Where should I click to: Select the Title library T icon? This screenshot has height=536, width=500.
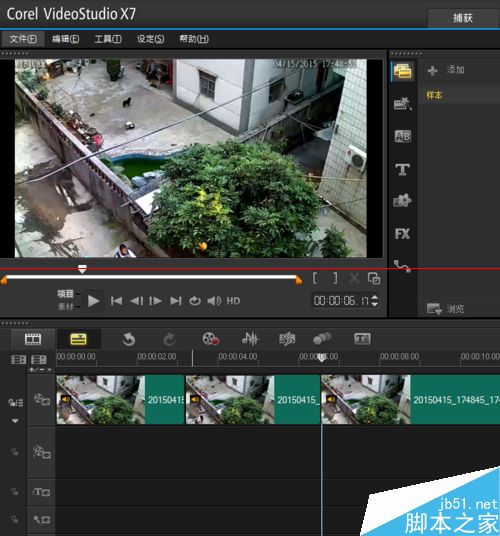pyautogui.click(x=402, y=169)
